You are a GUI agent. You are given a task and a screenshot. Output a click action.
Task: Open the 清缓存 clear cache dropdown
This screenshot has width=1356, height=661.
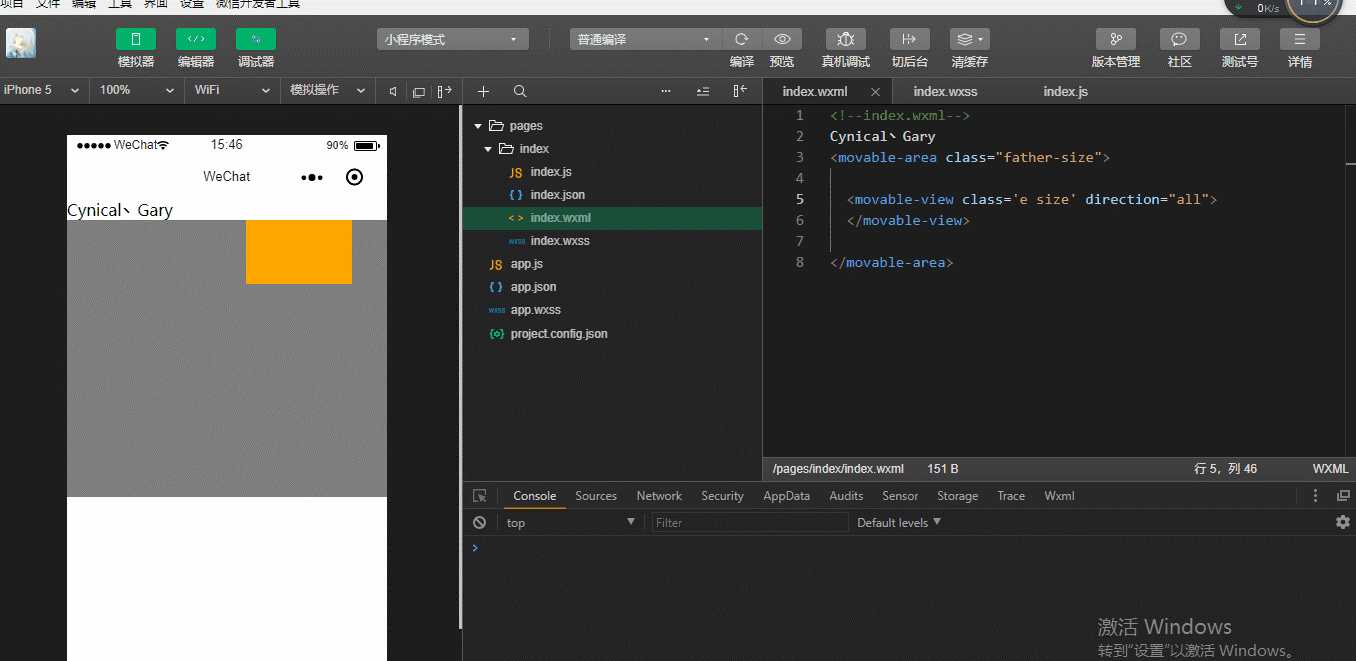pos(970,39)
